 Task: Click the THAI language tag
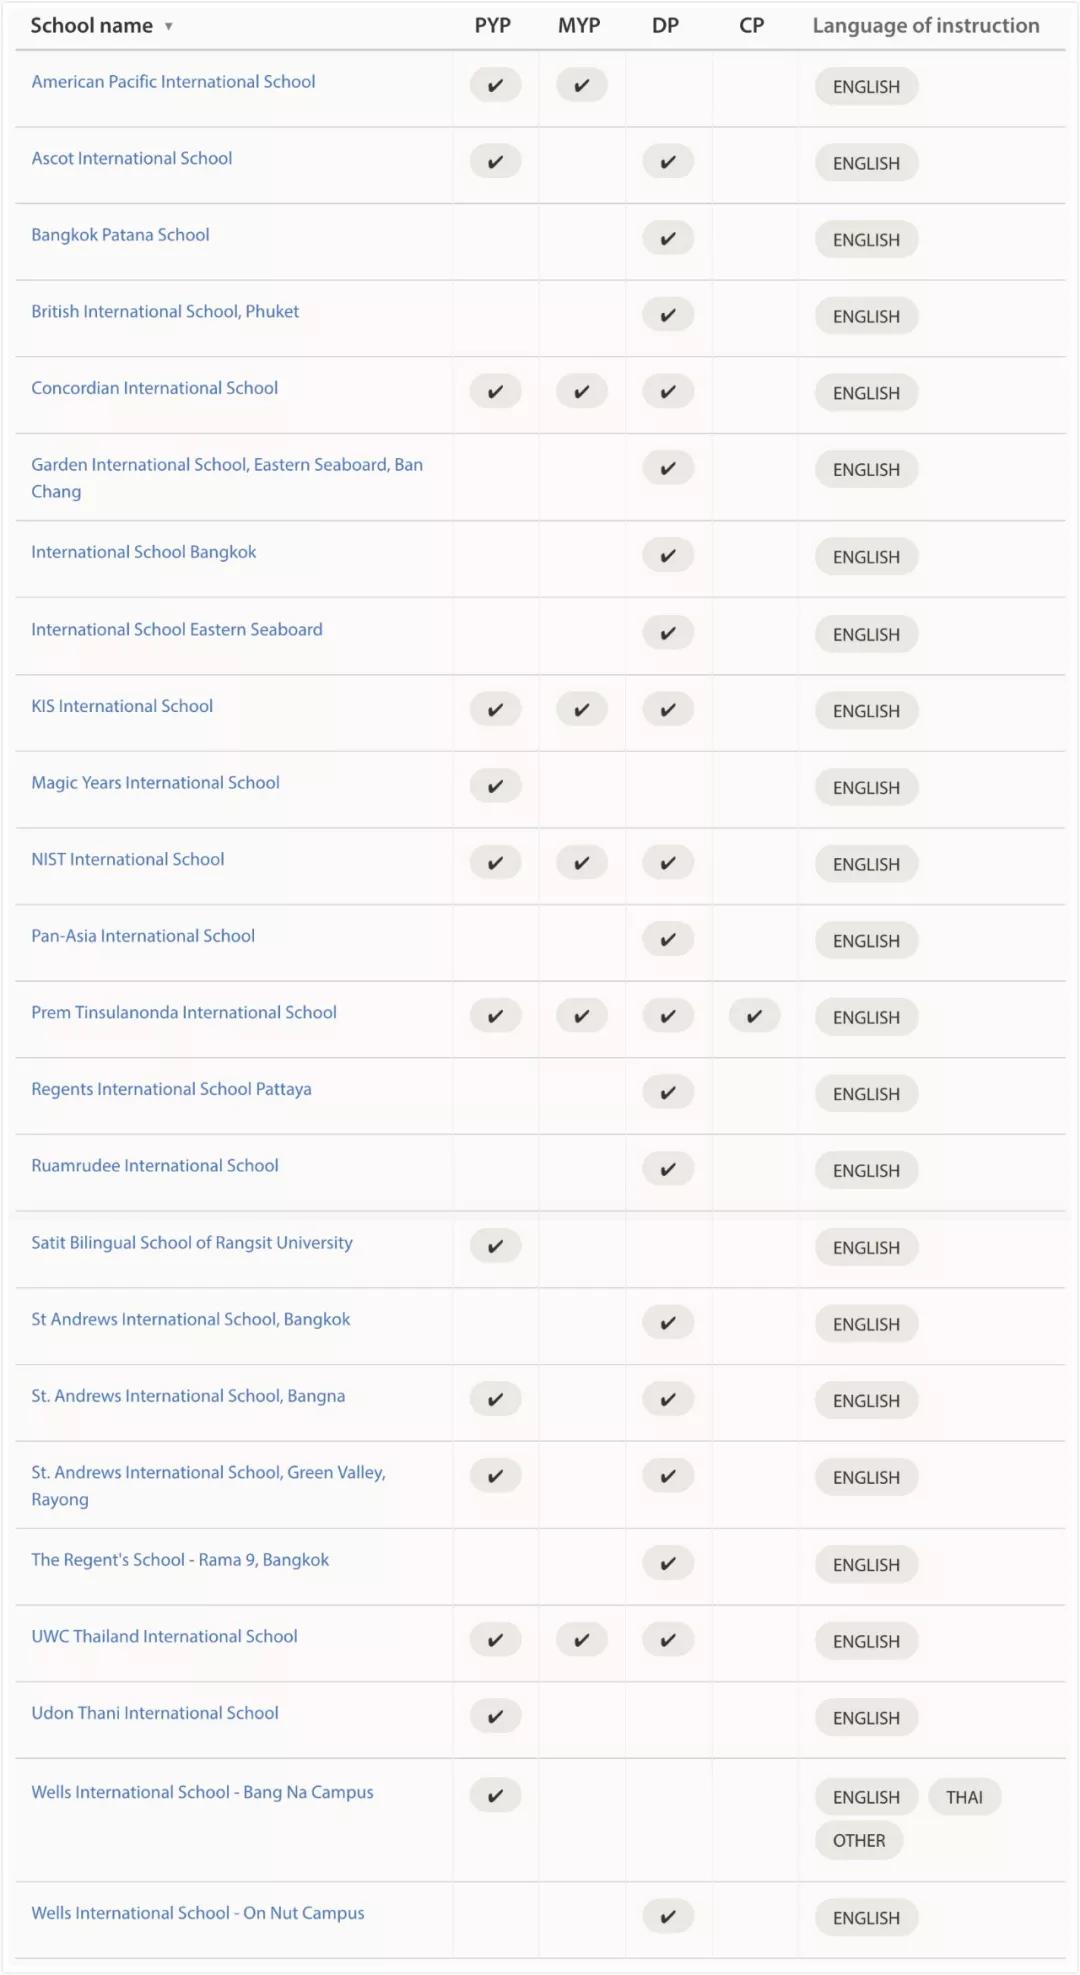pos(965,1797)
